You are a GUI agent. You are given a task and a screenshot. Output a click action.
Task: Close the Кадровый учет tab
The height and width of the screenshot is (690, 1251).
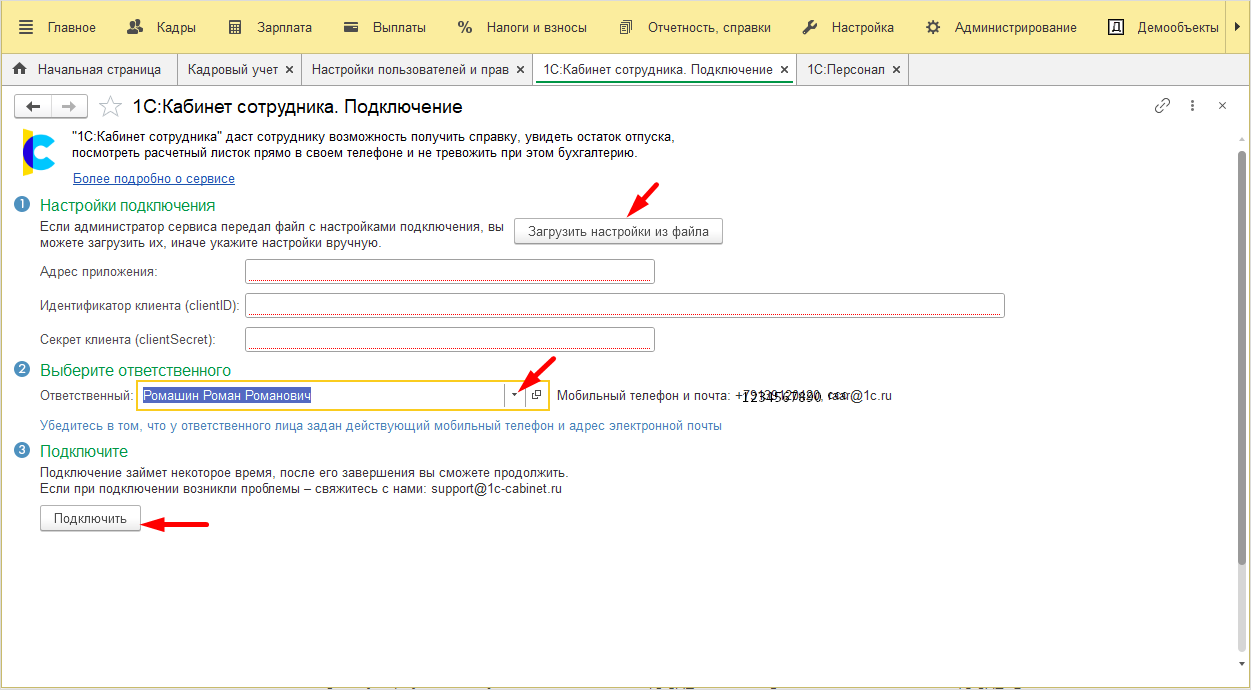tap(289, 70)
